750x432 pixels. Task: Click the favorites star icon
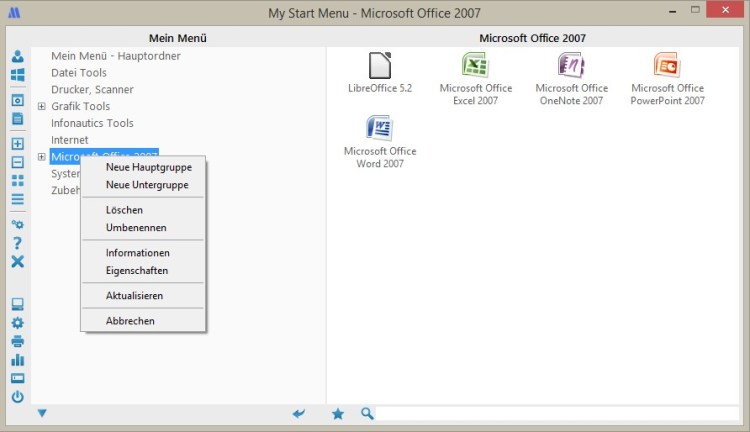click(338, 413)
